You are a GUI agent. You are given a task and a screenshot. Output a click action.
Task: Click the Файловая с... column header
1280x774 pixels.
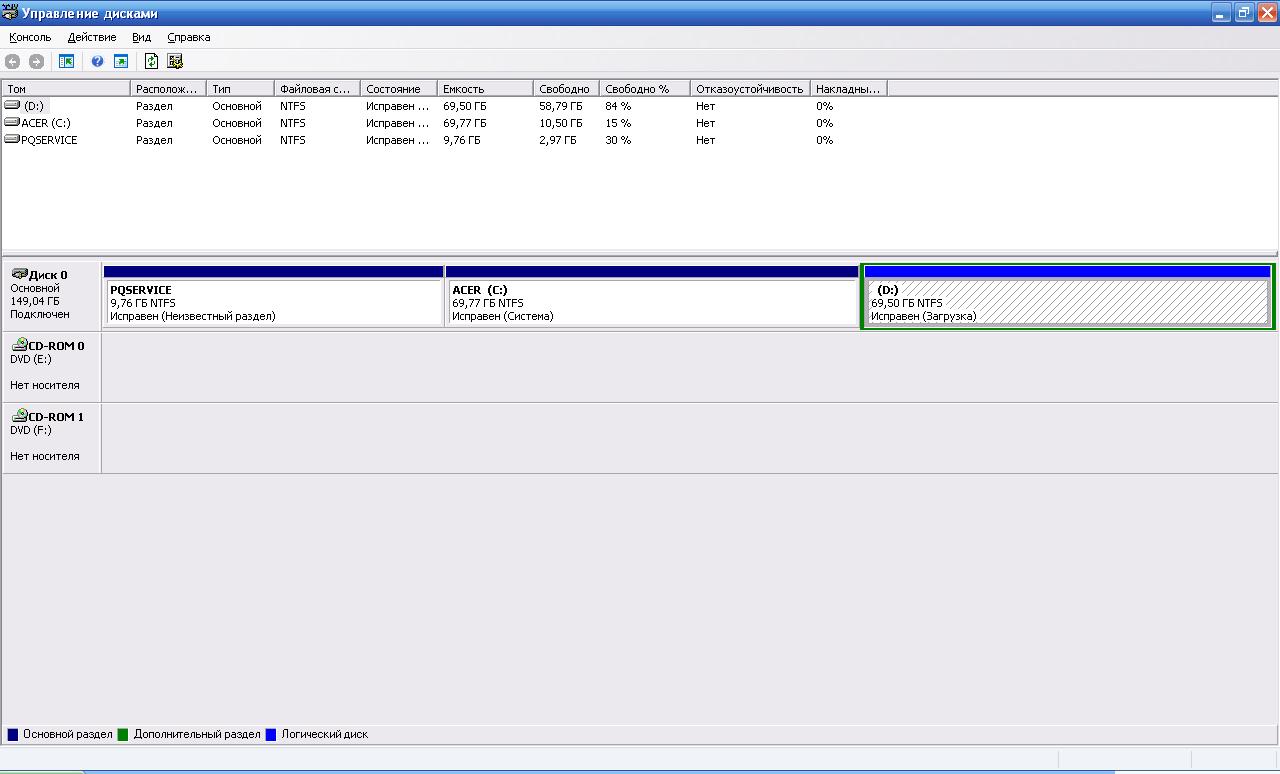coord(318,89)
